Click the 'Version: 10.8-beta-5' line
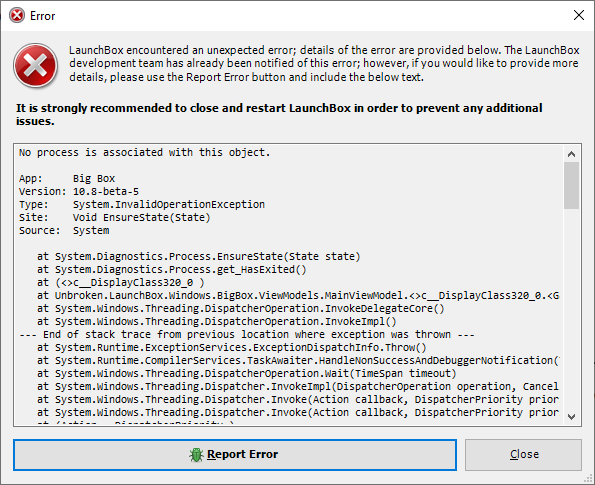Image resolution: width=595 pixels, height=485 pixels. (x=79, y=192)
